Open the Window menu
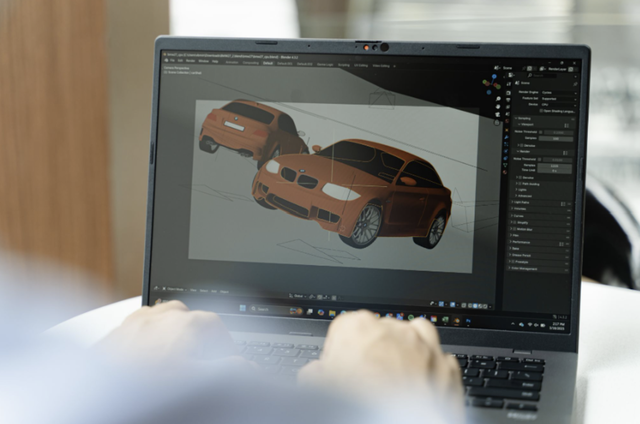The image size is (640, 424). click(203, 61)
